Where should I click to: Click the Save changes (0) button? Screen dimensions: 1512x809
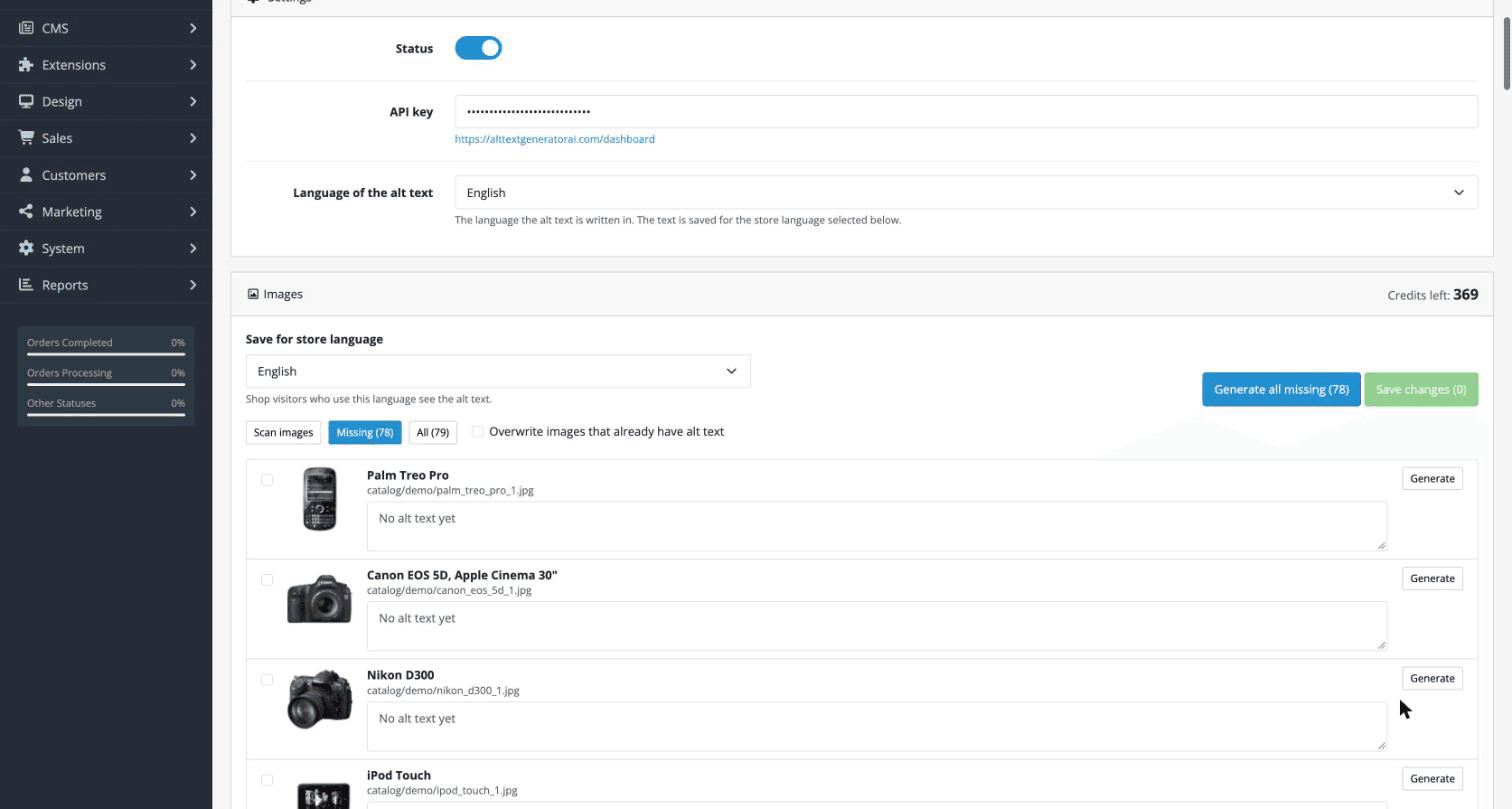[x=1421, y=389]
